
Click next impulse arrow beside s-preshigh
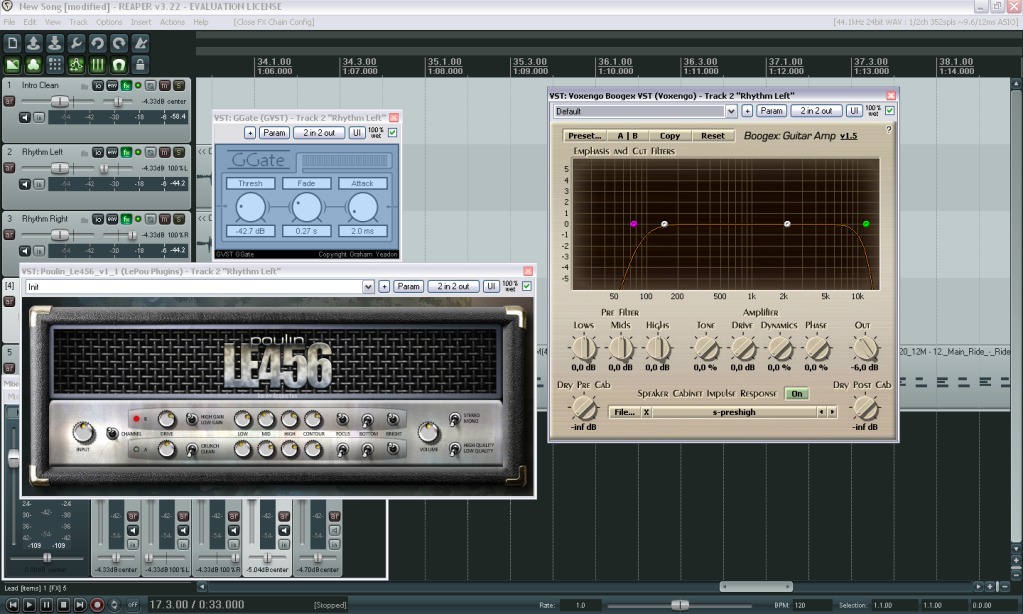coord(832,412)
